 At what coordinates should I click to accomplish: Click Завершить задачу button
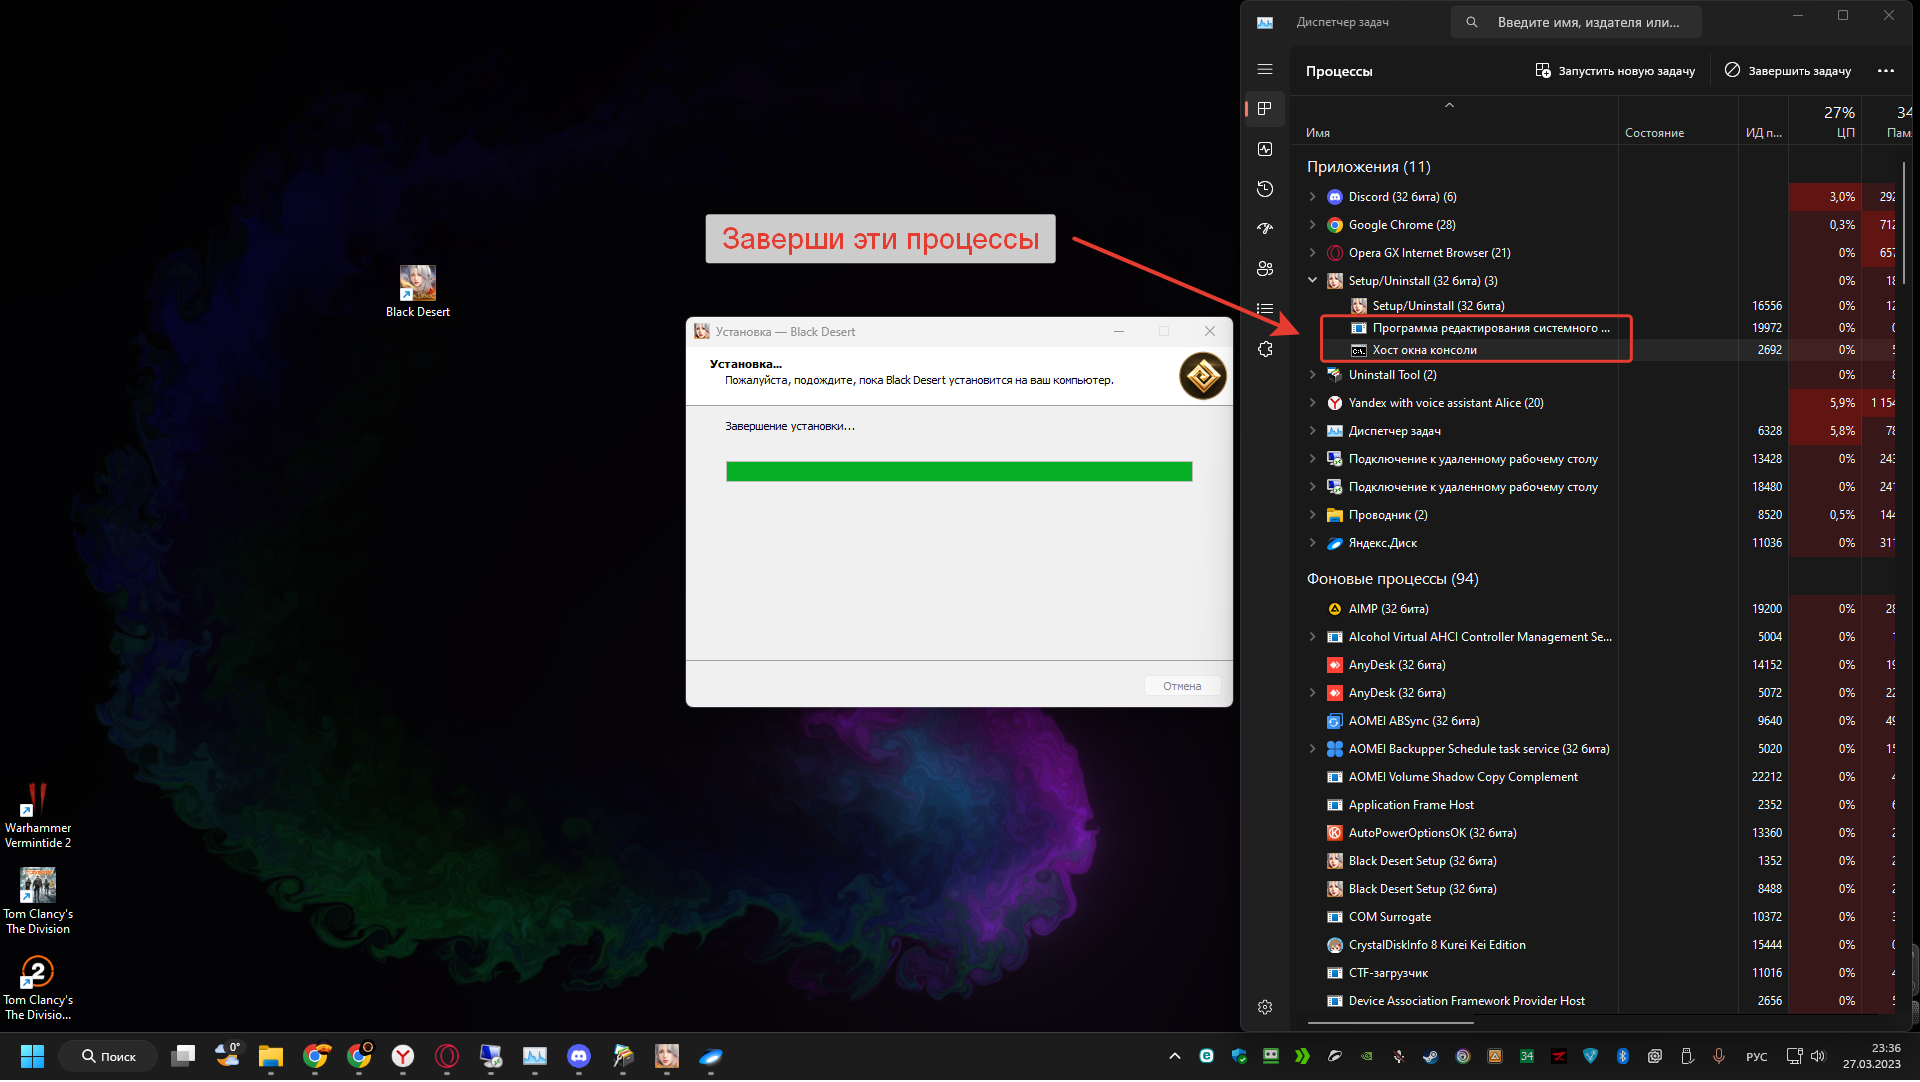[x=1788, y=71]
